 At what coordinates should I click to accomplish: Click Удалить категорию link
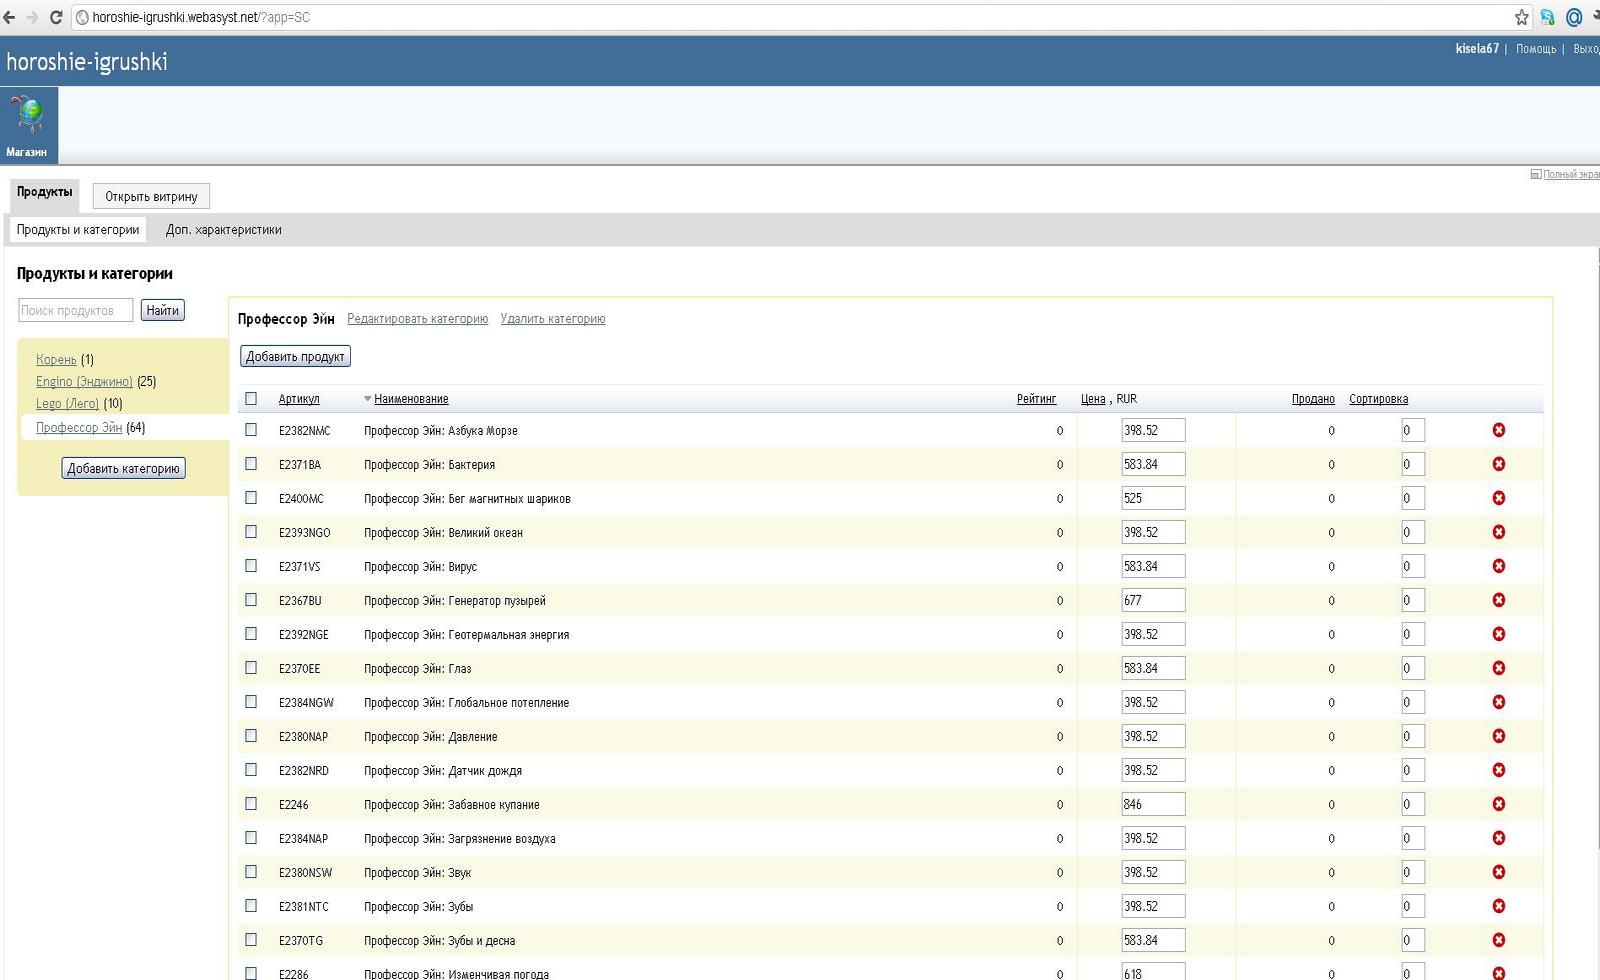tap(553, 319)
